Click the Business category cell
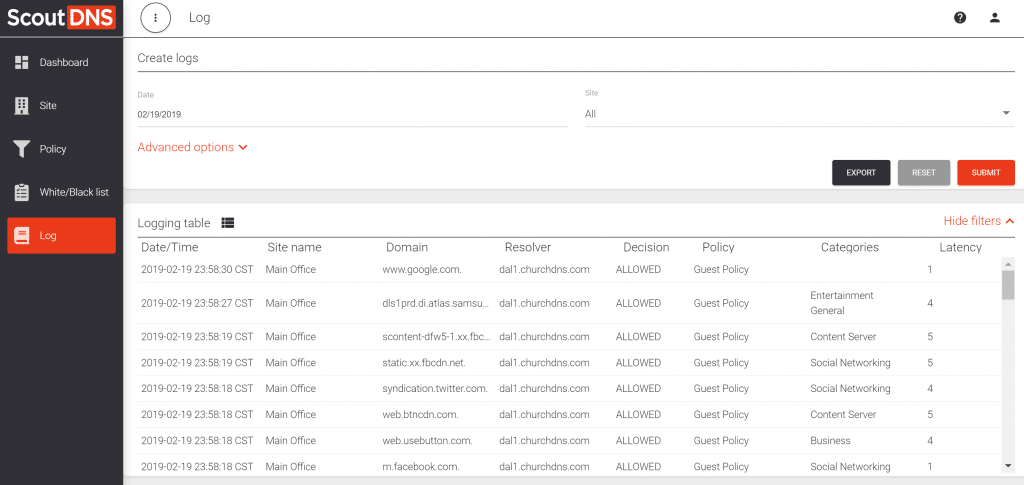This screenshot has height=485, width=1024. 830,441
